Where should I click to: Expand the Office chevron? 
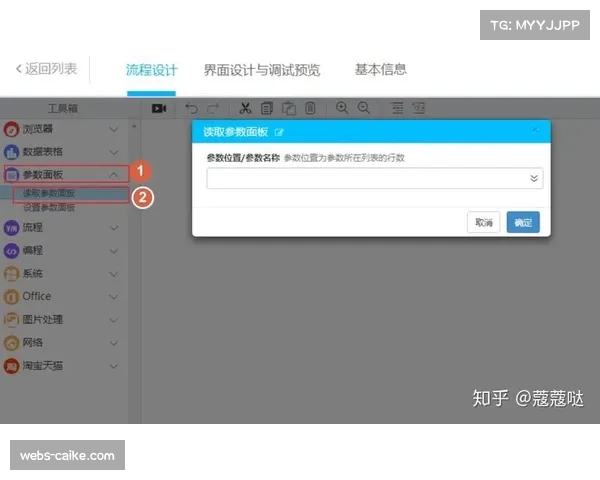(x=114, y=297)
